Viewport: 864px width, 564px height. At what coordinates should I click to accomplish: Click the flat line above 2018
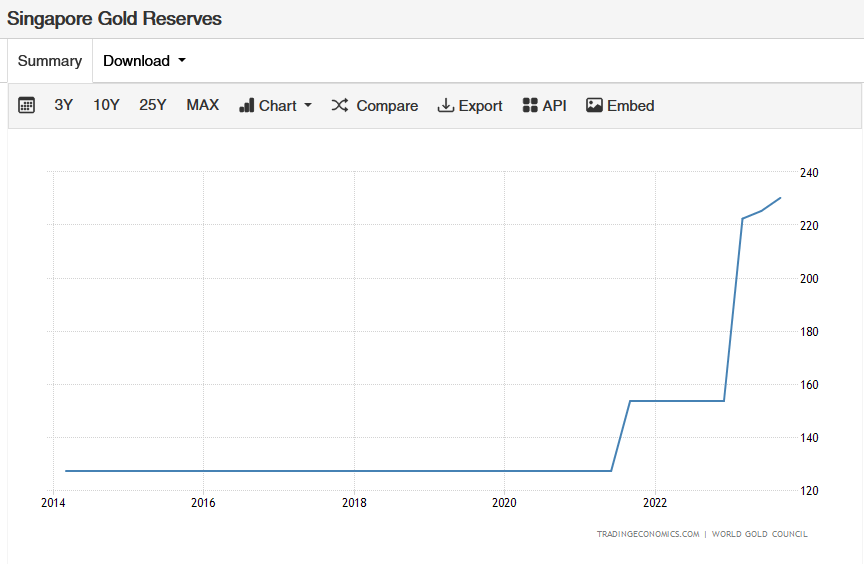click(354, 471)
